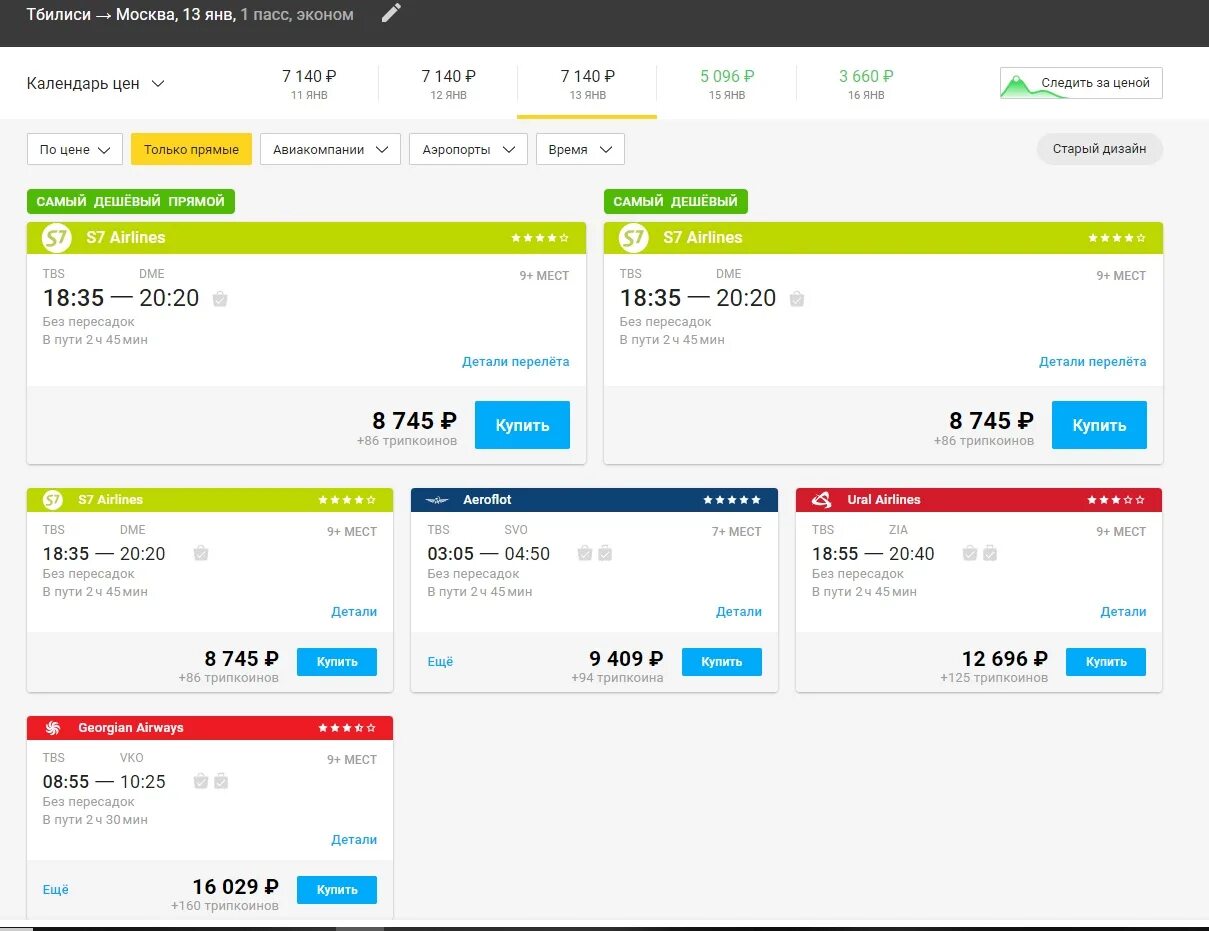1209x931 pixels.
Task: Buy the Ural Airlines ticket for 12 696 ₽
Action: pyautogui.click(x=1106, y=662)
